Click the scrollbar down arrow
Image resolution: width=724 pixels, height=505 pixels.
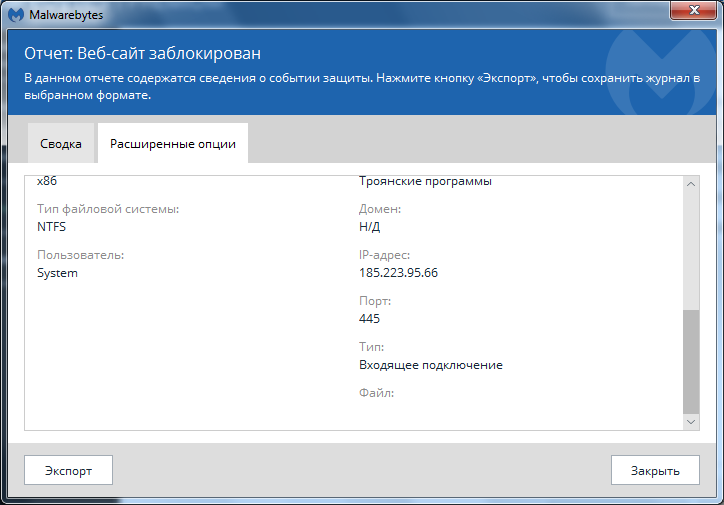coord(691,423)
